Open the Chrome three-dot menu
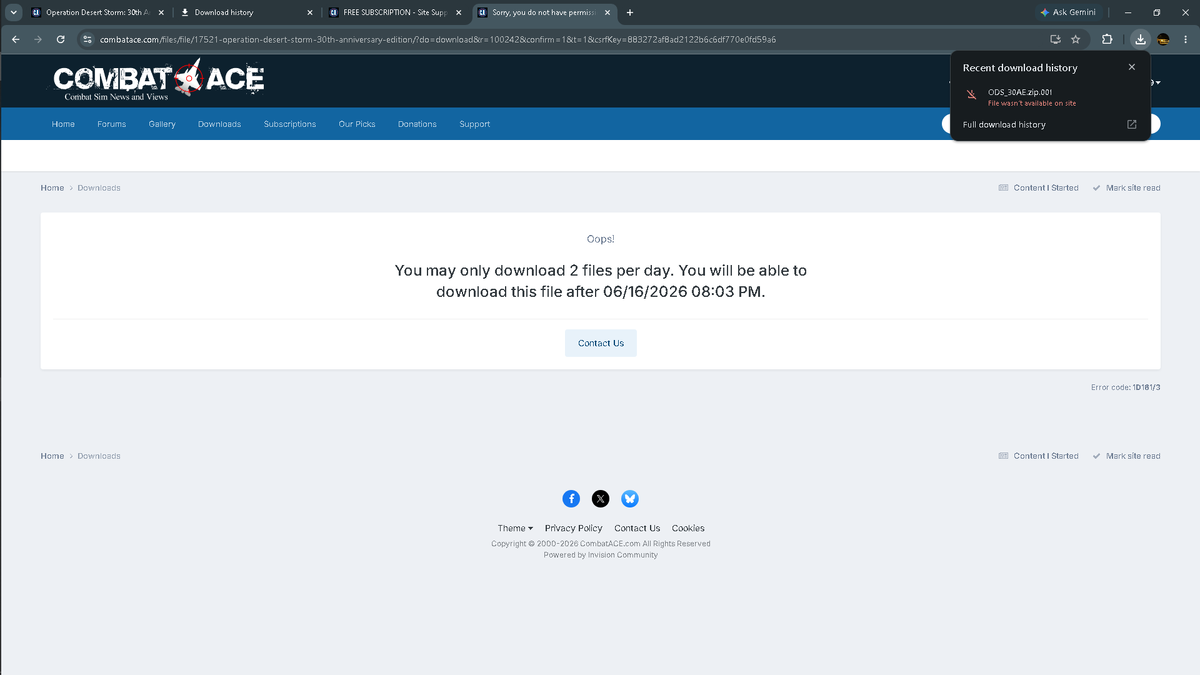This screenshot has width=1200, height=675. (1186, 39)
